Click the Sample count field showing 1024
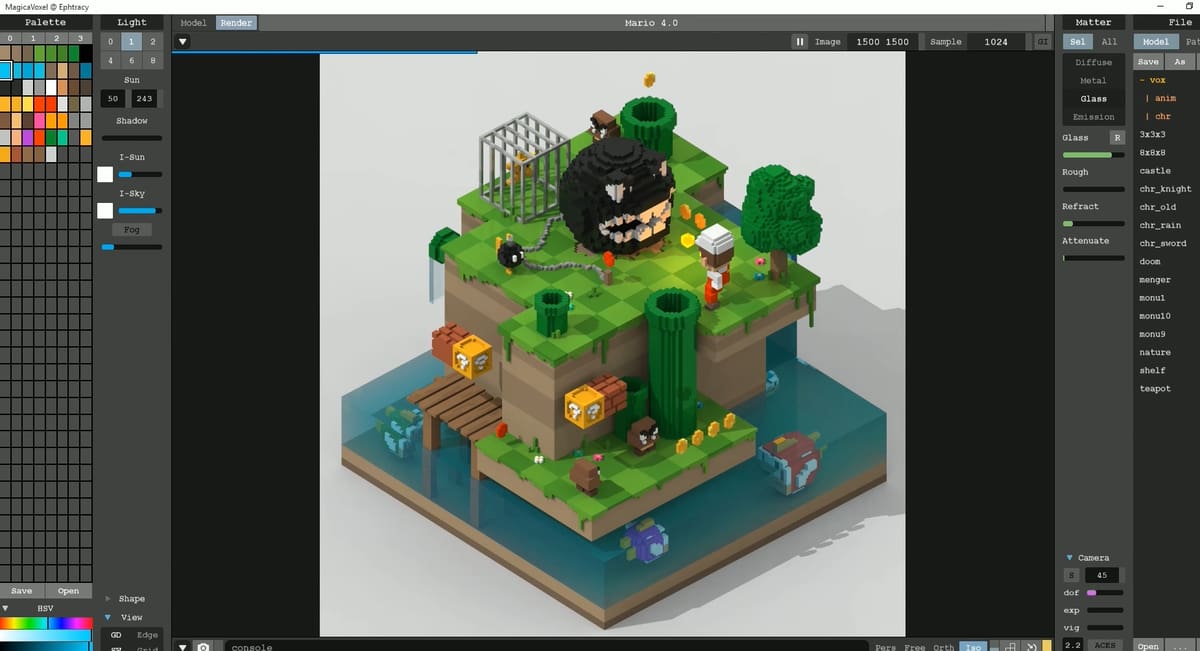1200x651 pixels. coord(996,42)
